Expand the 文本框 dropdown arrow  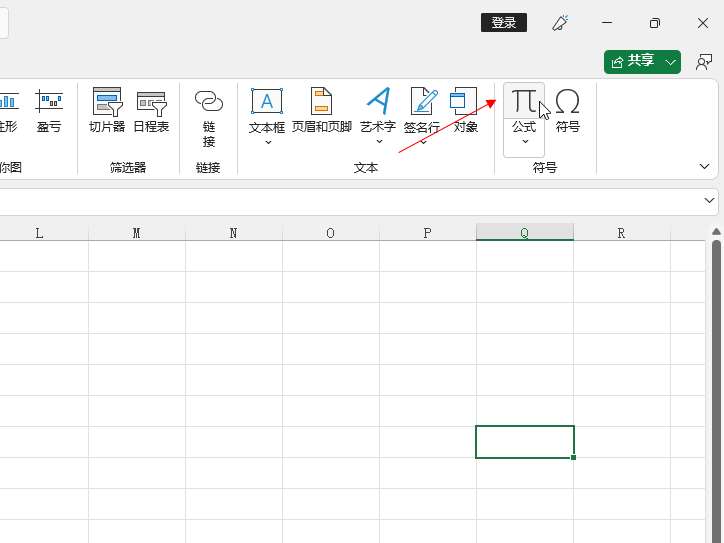click(x=268, y=142)
